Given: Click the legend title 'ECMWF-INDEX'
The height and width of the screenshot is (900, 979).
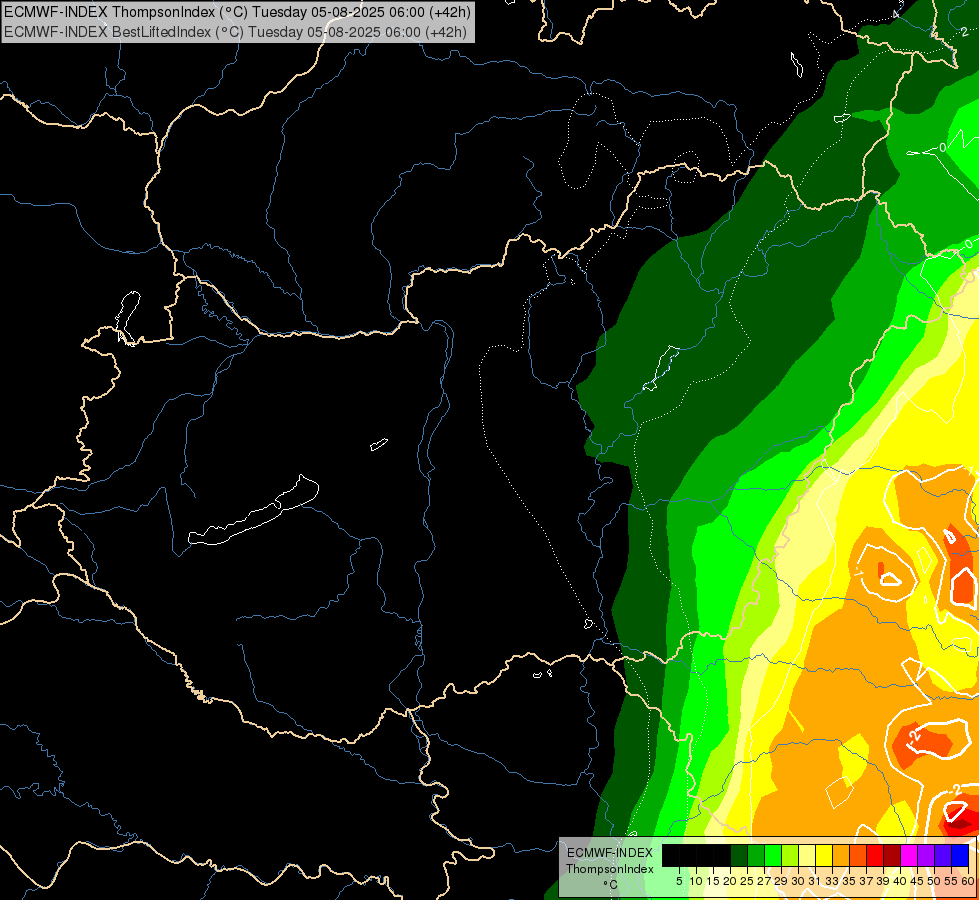Looking at the screenshot, I should [x=609, y=853].
